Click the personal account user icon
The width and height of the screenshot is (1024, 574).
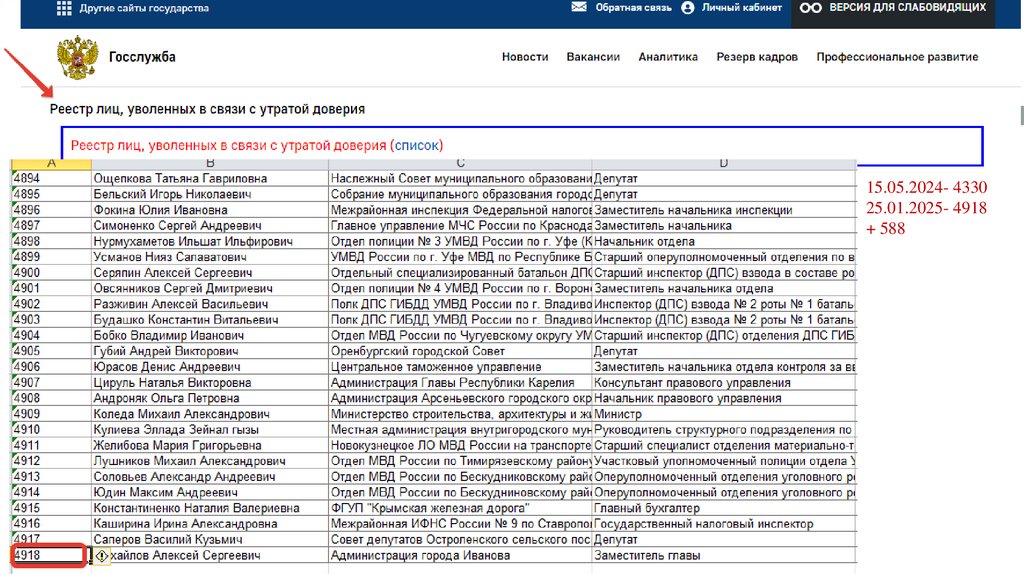pyautogui.click(x=688, y=8)
